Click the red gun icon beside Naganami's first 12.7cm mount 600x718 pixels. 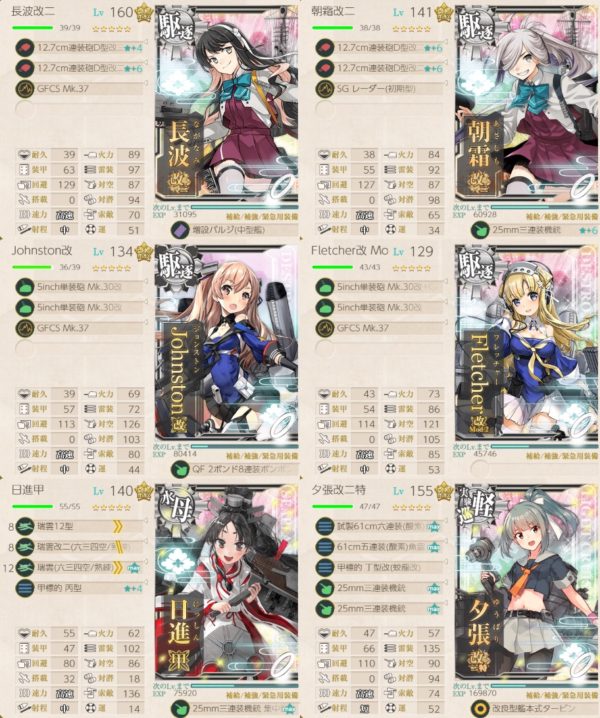25,48
